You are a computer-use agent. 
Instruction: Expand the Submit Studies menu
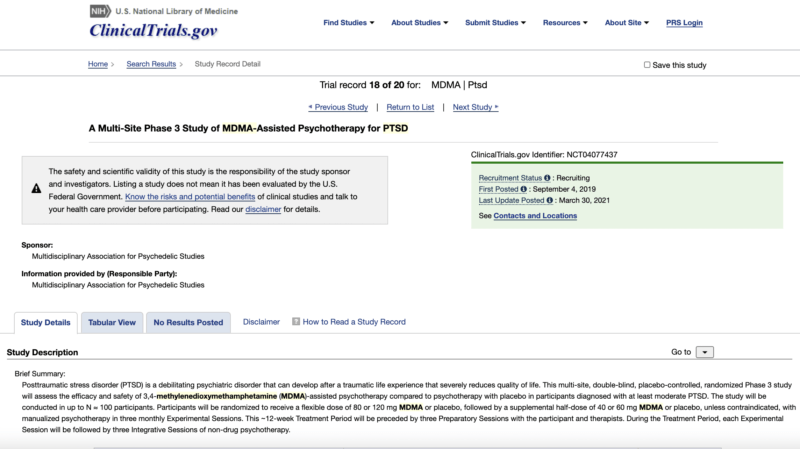(x=495, y=22)
